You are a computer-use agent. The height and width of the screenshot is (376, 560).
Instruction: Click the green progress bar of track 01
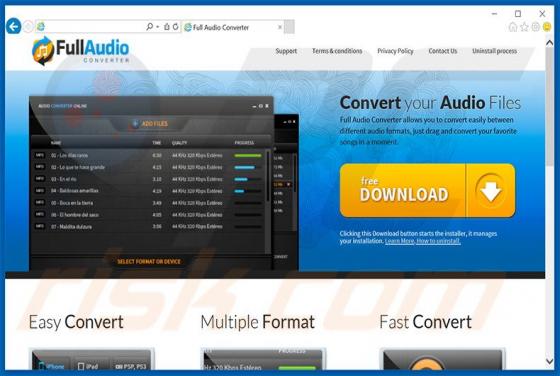(x=248, y=156)
